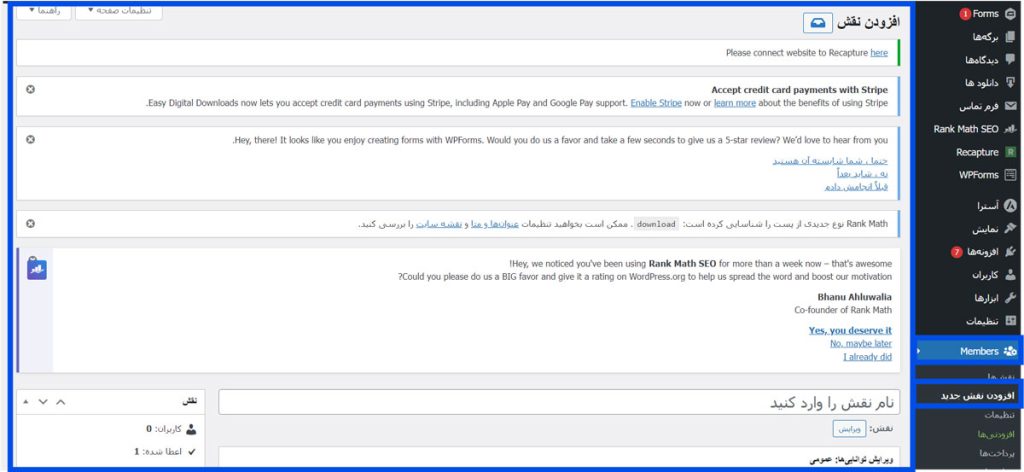The image size is (1024, 472).
Task: Open the راهنما (Help) dropdown tab
Action: click(x=44, y=10)
